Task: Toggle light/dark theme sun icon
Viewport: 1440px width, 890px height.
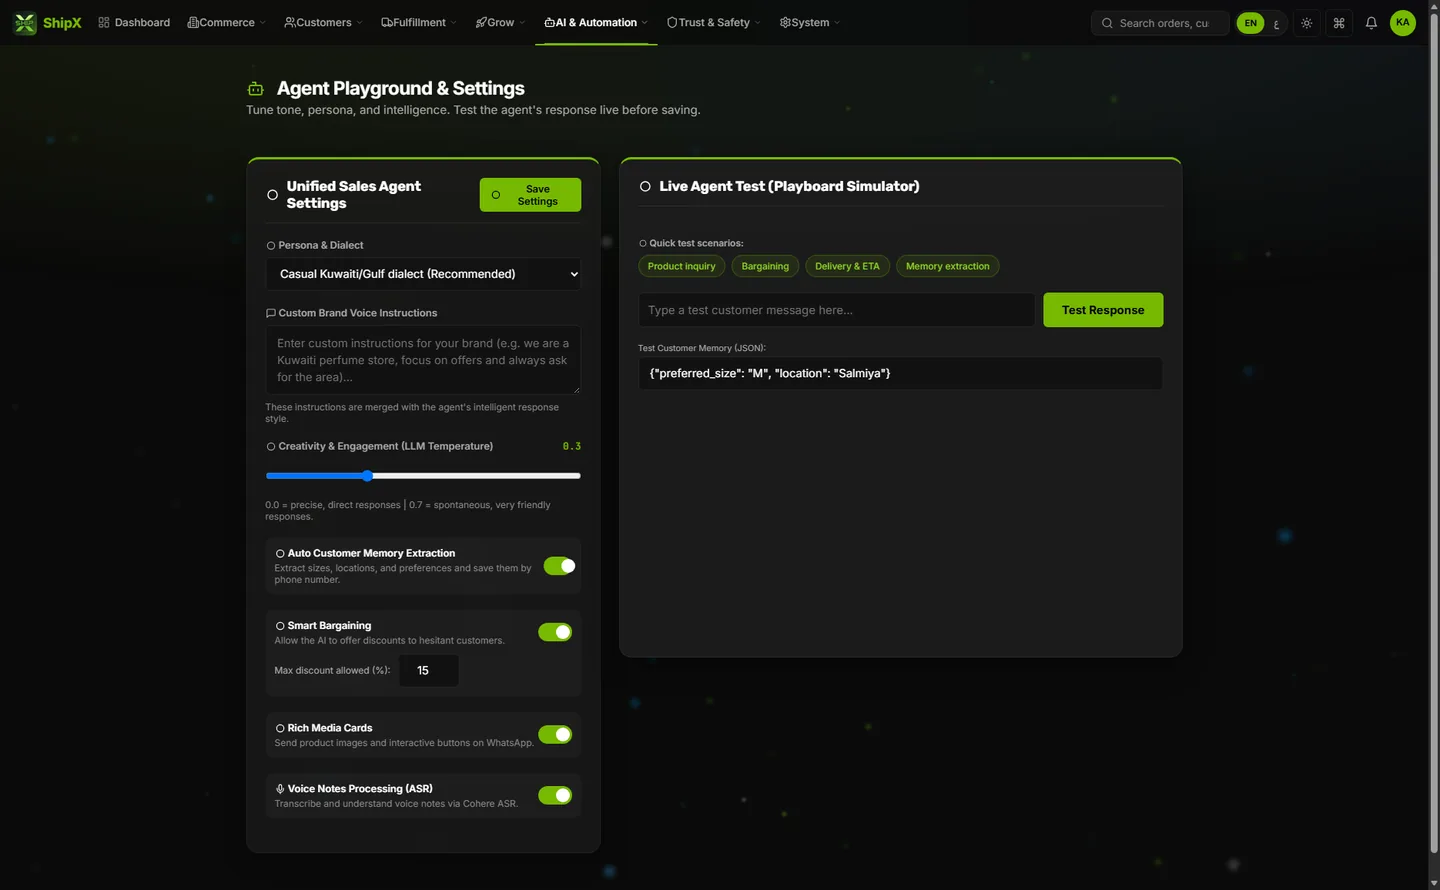Action: (1307, 23)
